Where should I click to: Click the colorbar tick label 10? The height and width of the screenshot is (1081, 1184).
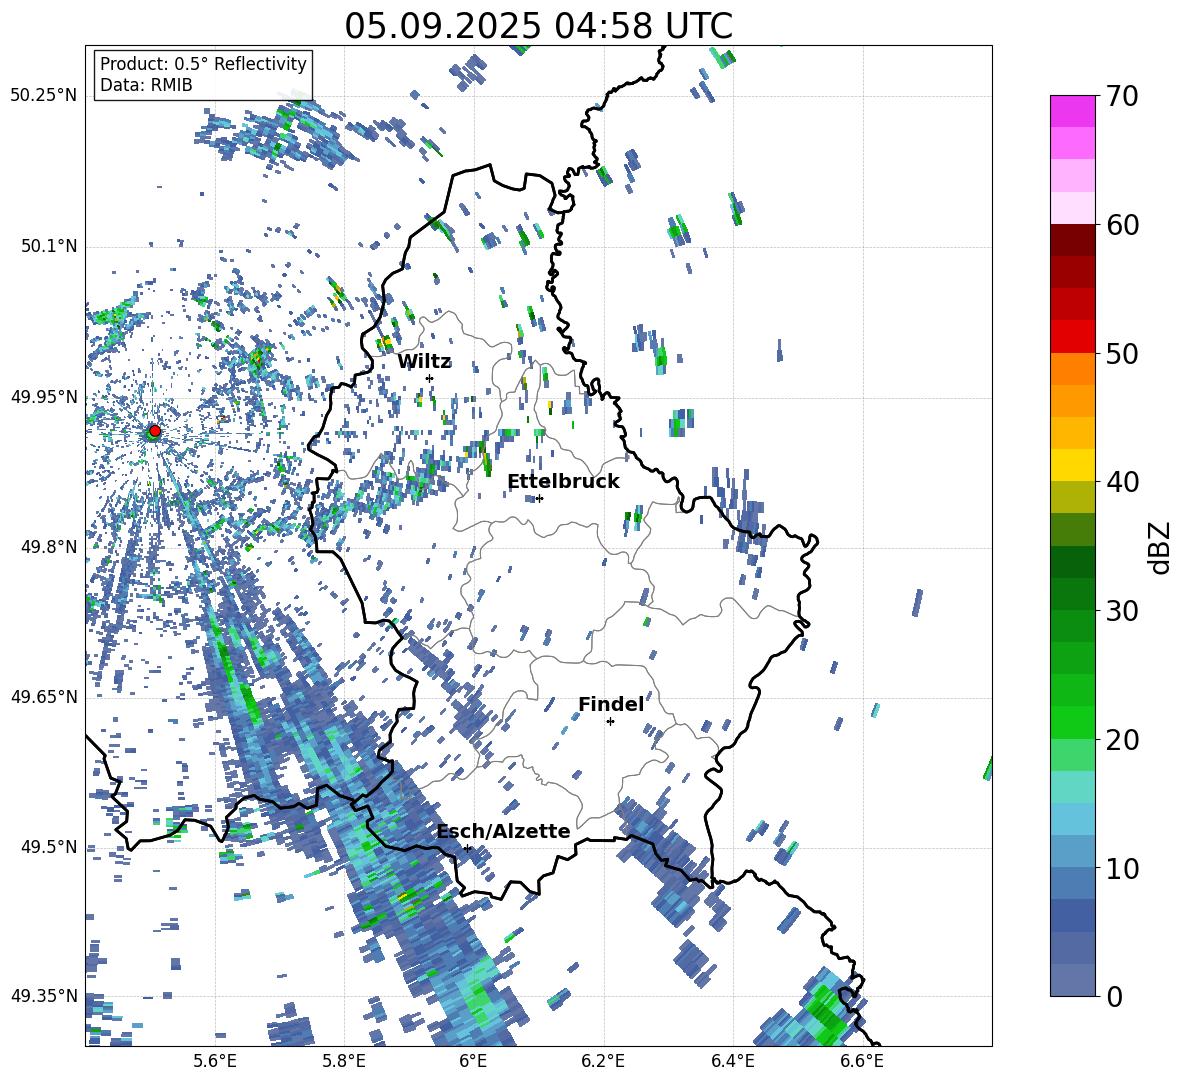(x=1122, y=868)
